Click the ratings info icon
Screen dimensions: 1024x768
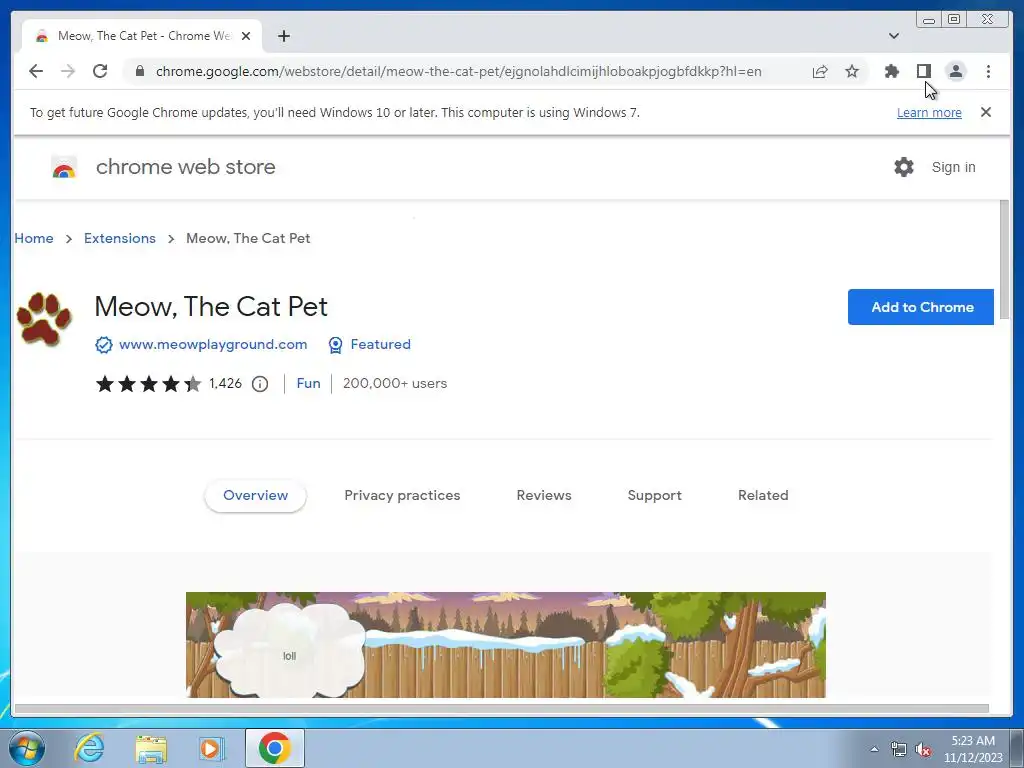260,384
